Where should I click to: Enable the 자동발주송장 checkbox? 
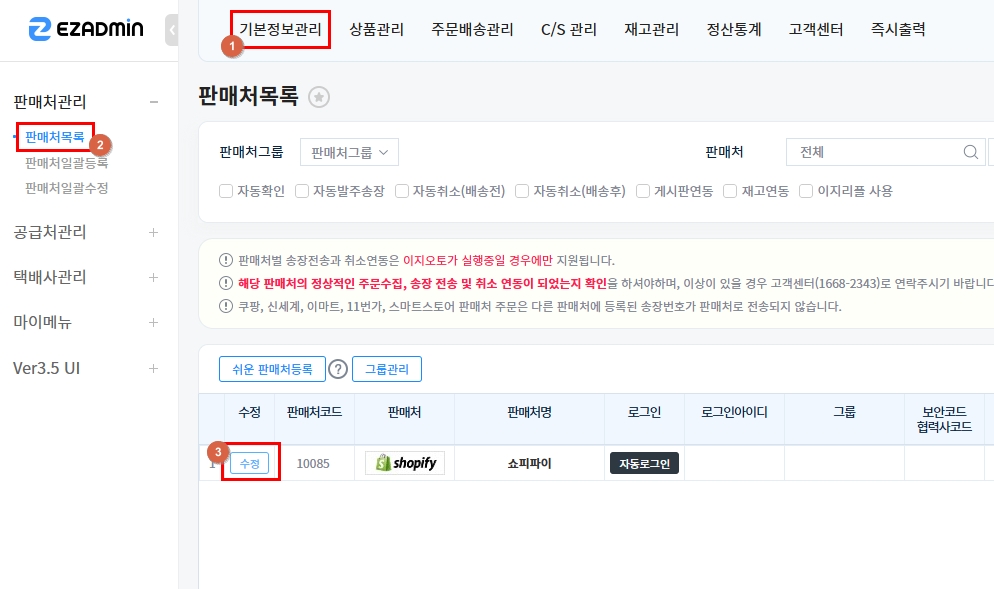(302, 191)
